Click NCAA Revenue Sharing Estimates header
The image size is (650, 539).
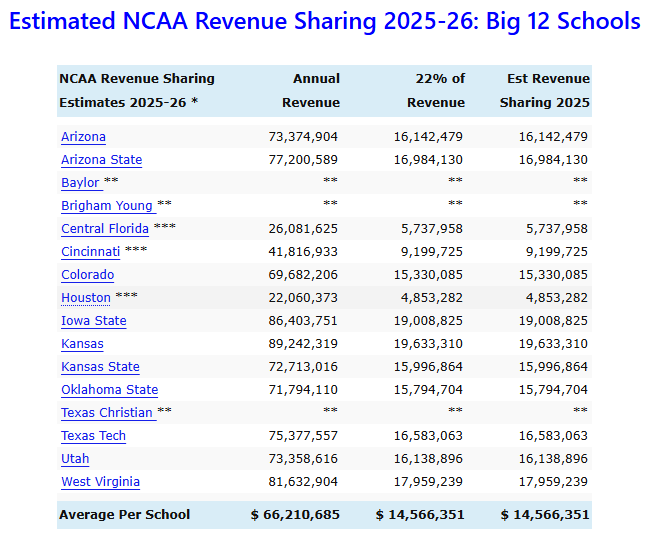pyautogui.click(x=137, y=90)
